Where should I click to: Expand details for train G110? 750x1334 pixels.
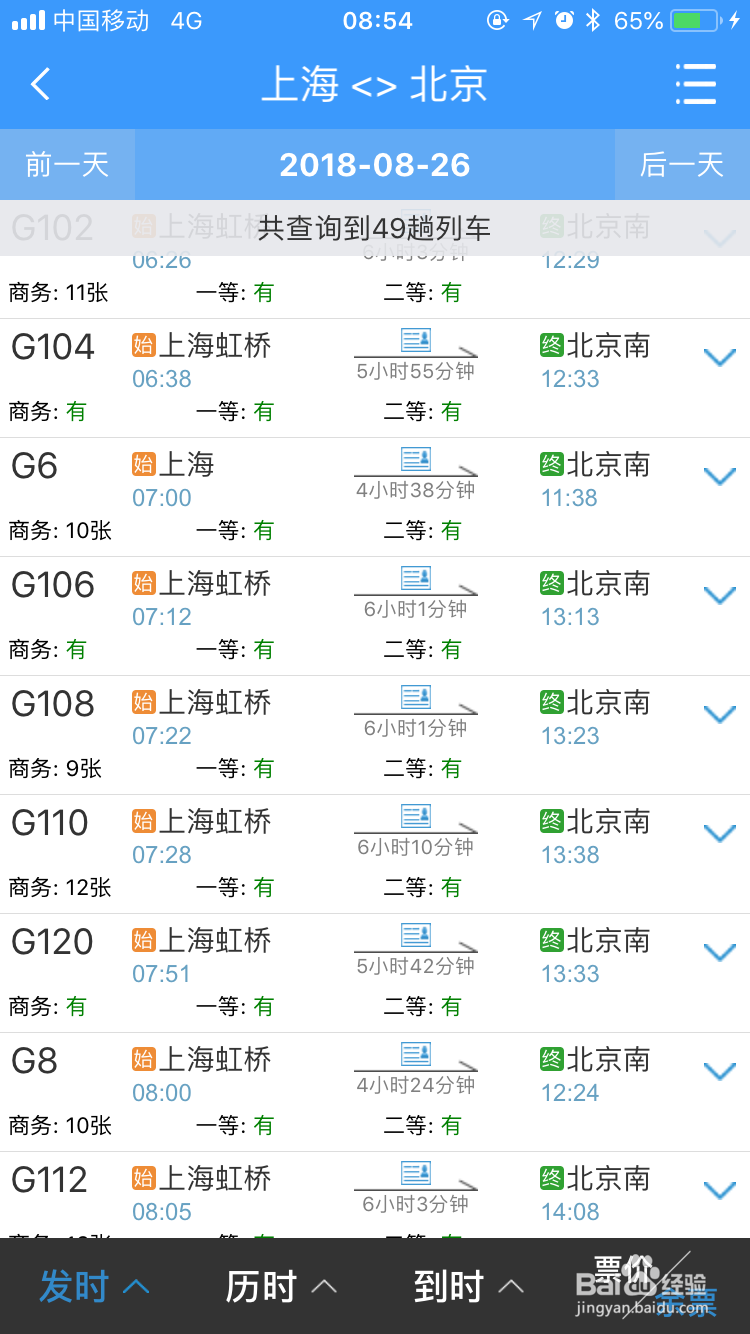(x=720, y=834)
